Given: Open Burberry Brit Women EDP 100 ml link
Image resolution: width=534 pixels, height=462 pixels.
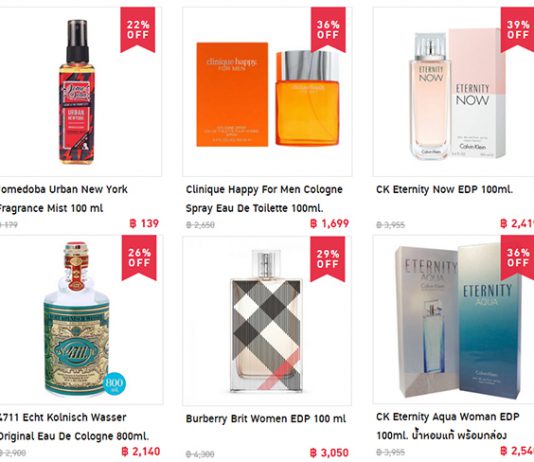Looking at the screenshot, I should 266,419.
